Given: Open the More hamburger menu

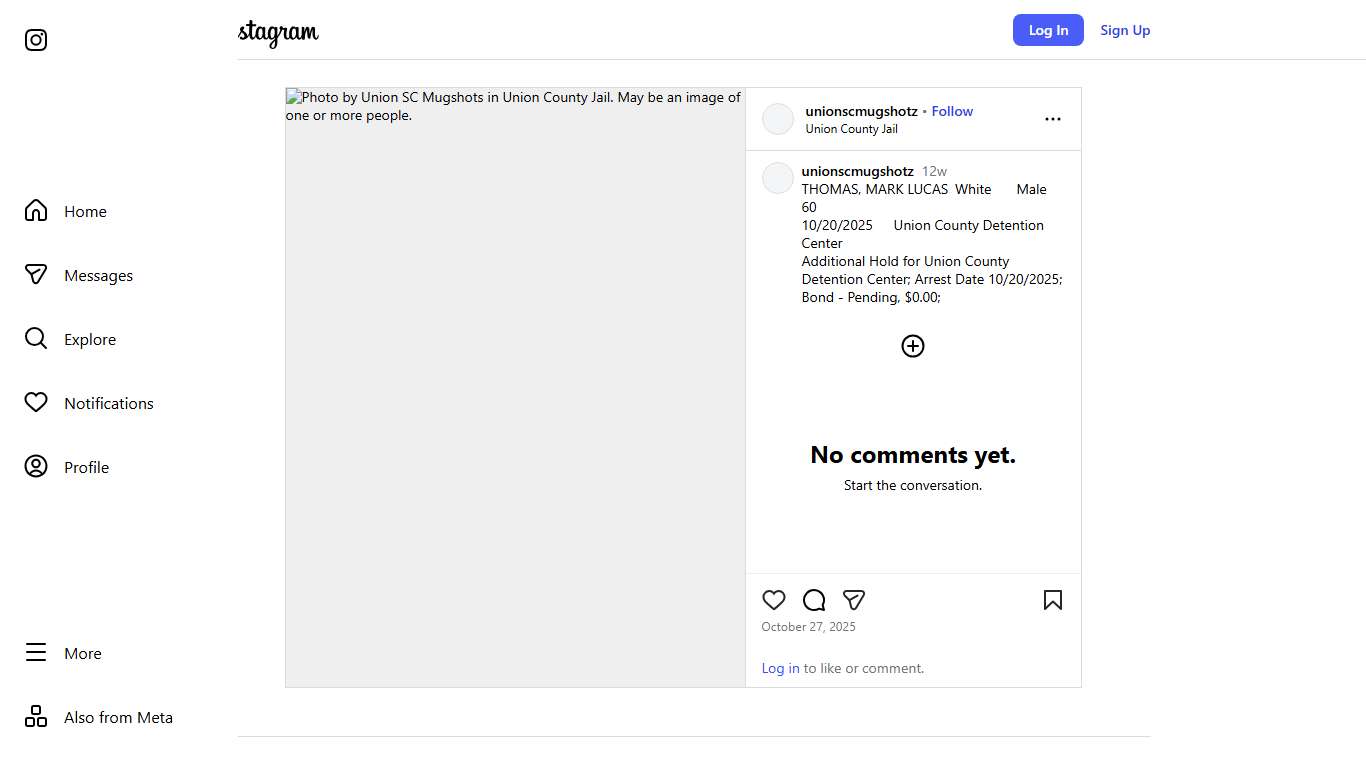Looking at the screenshot, I should tap(36, 653).
